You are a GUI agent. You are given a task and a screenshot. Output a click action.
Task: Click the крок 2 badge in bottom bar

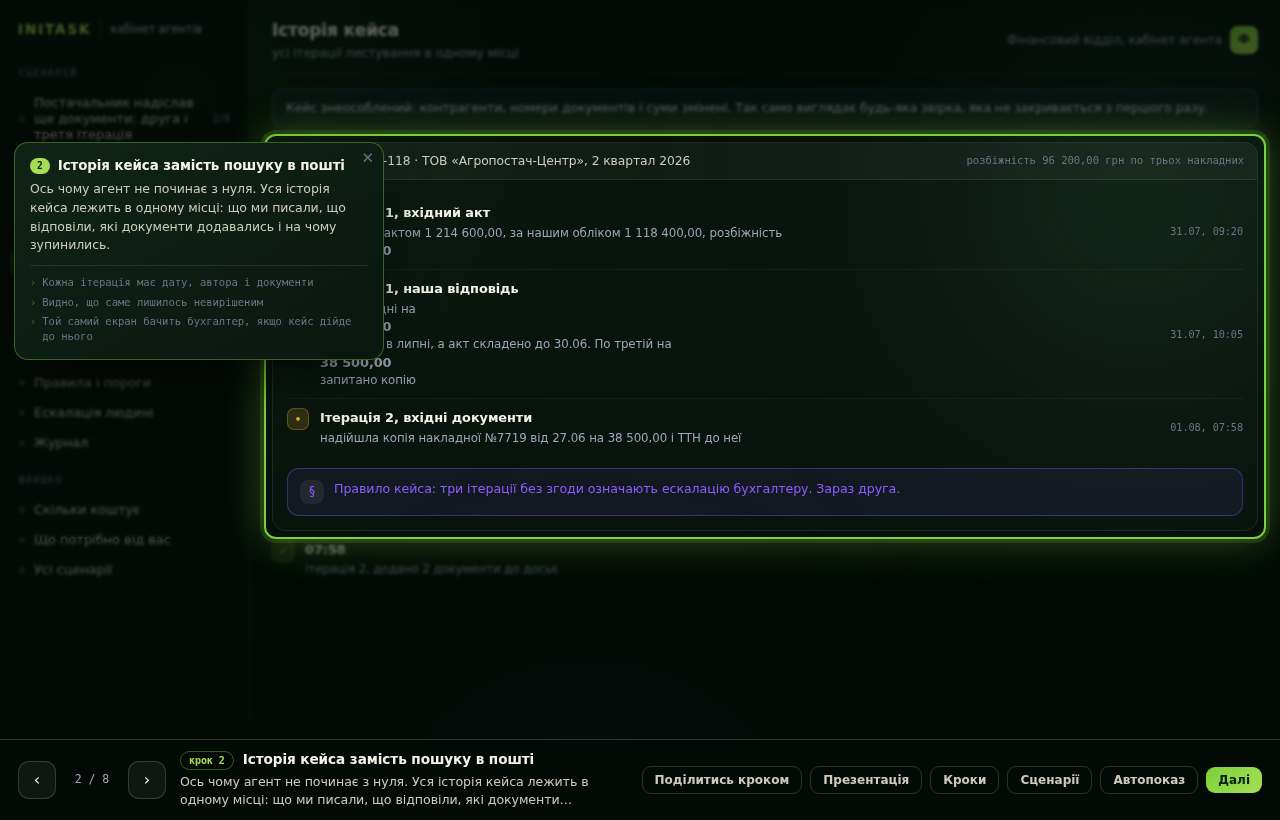pyautogui.click(x=207, y=760)
